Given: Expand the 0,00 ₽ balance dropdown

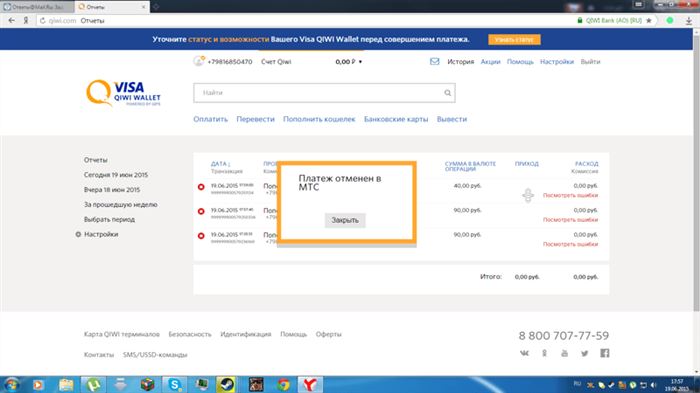Looking at the screenshot, I should pyautogui.click(x=349, y=62).
